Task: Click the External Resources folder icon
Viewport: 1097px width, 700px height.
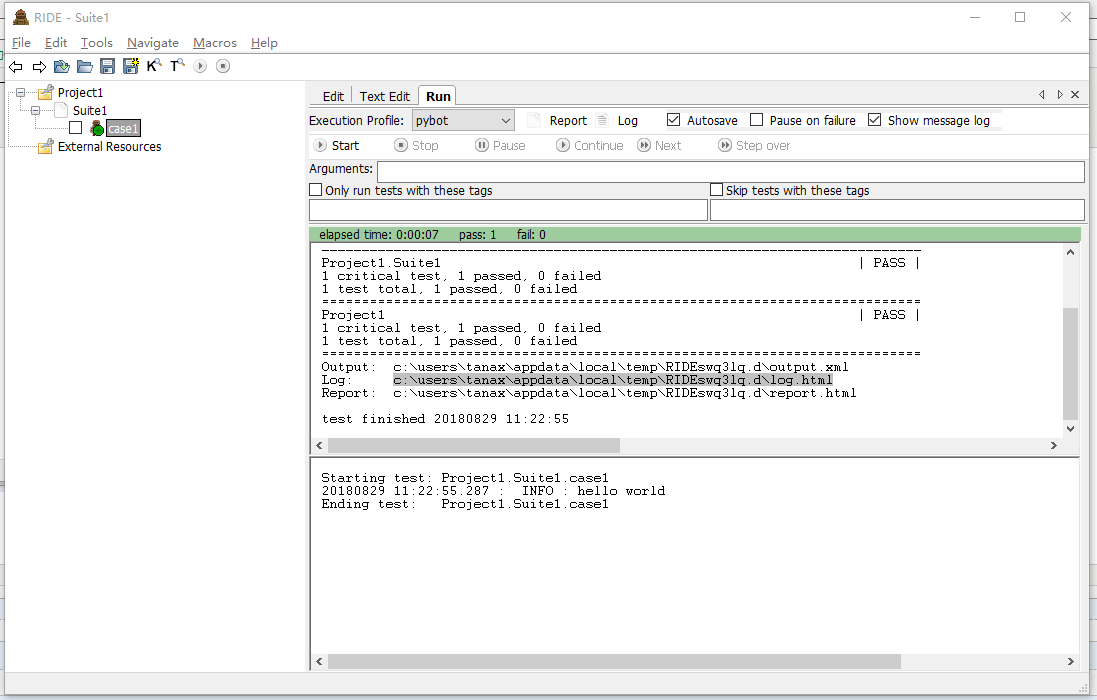Action: click(45, 146)
